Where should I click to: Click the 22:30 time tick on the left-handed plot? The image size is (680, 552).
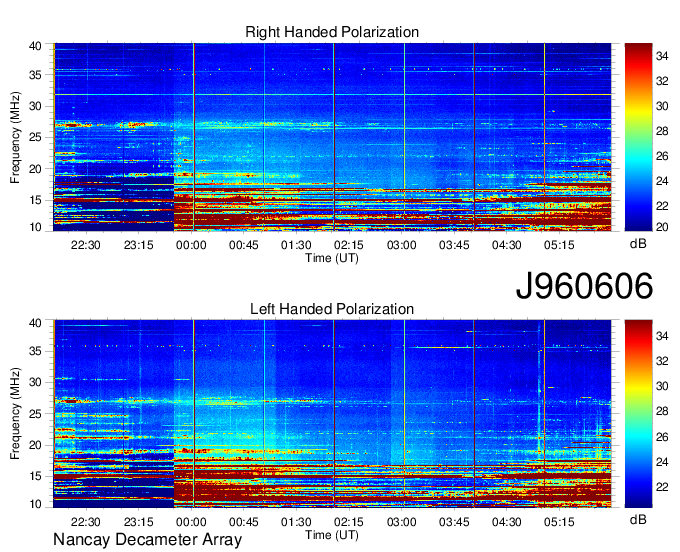[x=86, y=522]
